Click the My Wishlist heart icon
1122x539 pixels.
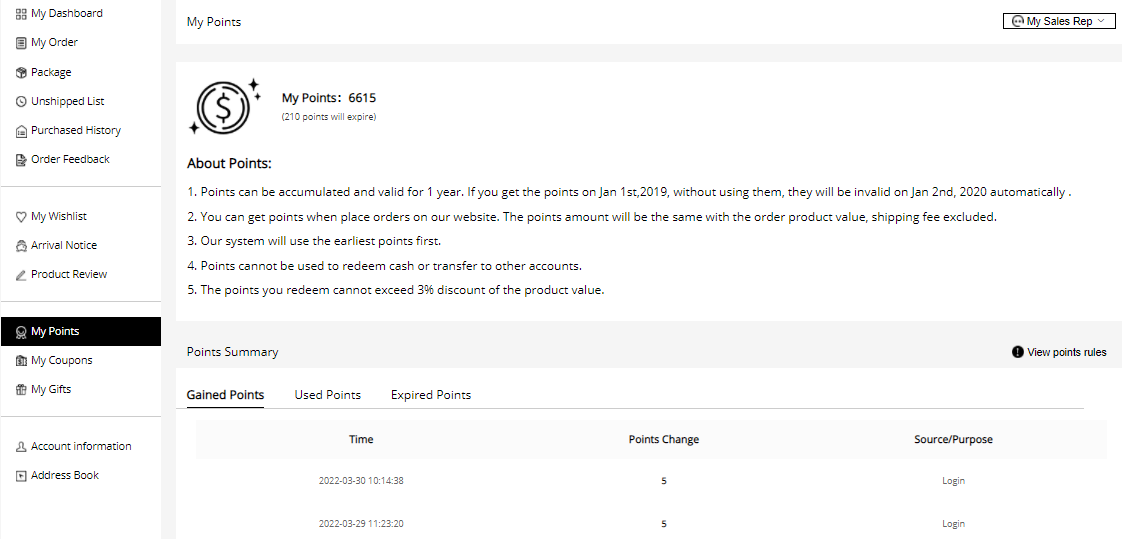21,217
